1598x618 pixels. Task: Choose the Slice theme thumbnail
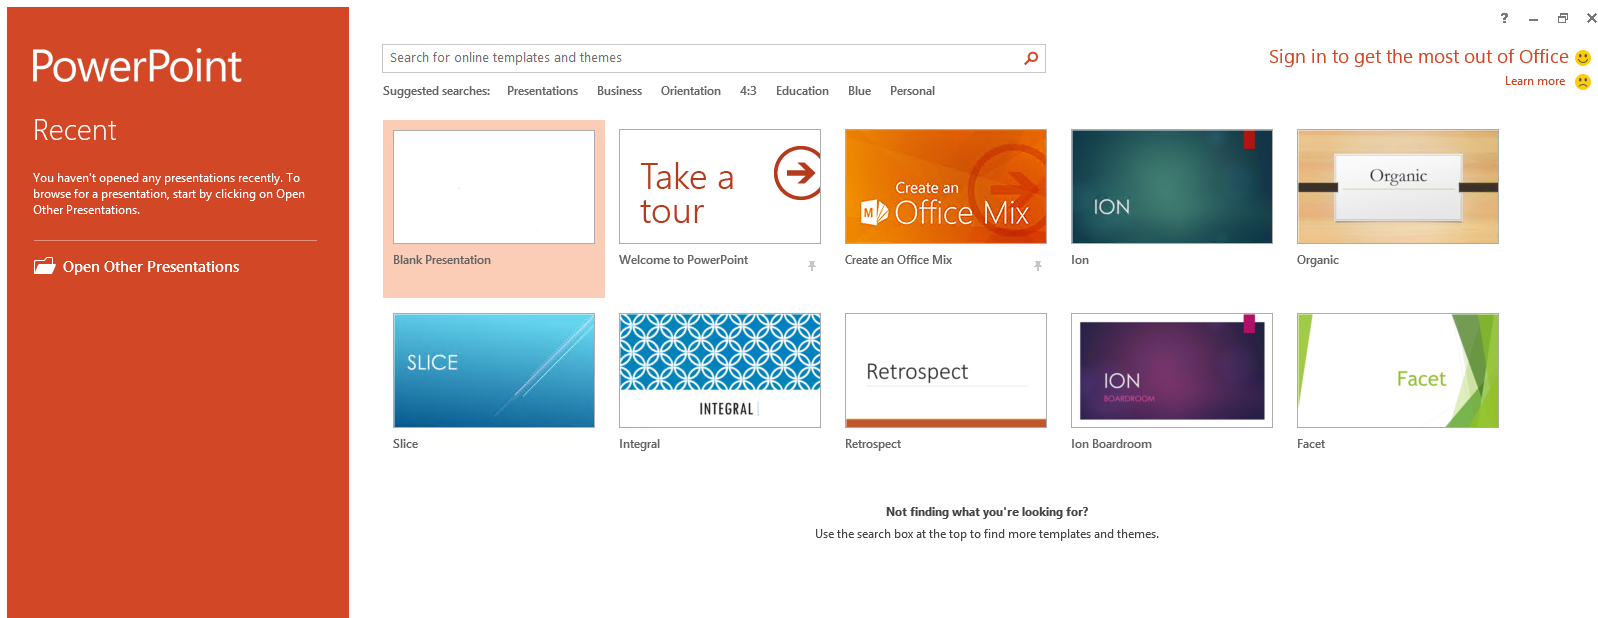coord(494,371)
